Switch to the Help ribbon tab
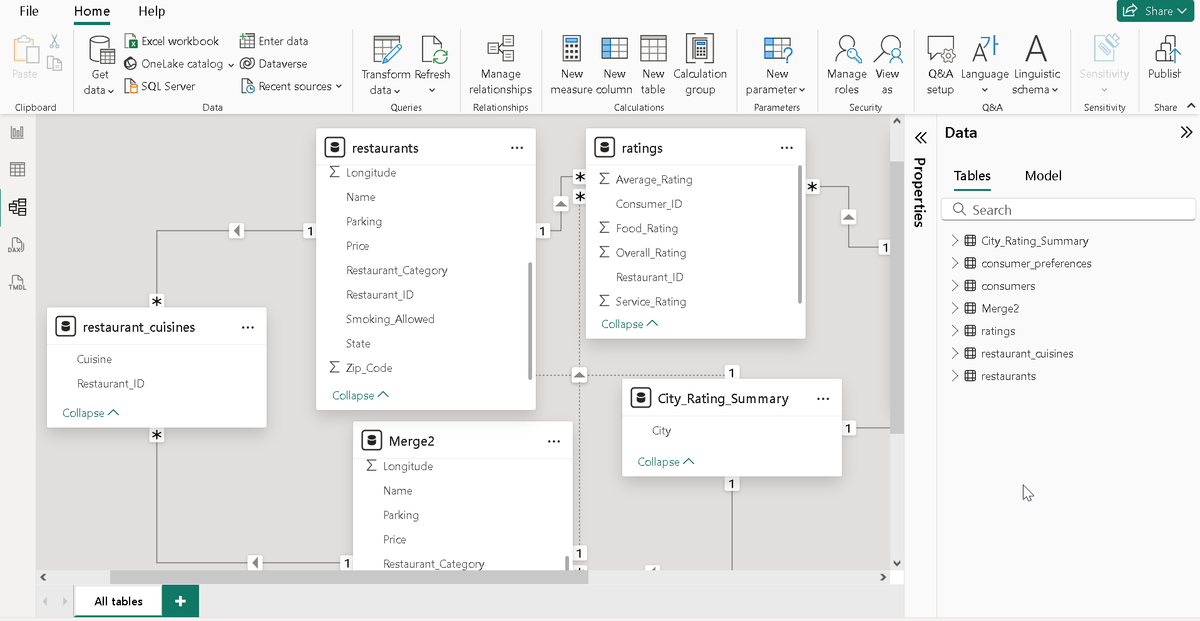 click(152, 11)
